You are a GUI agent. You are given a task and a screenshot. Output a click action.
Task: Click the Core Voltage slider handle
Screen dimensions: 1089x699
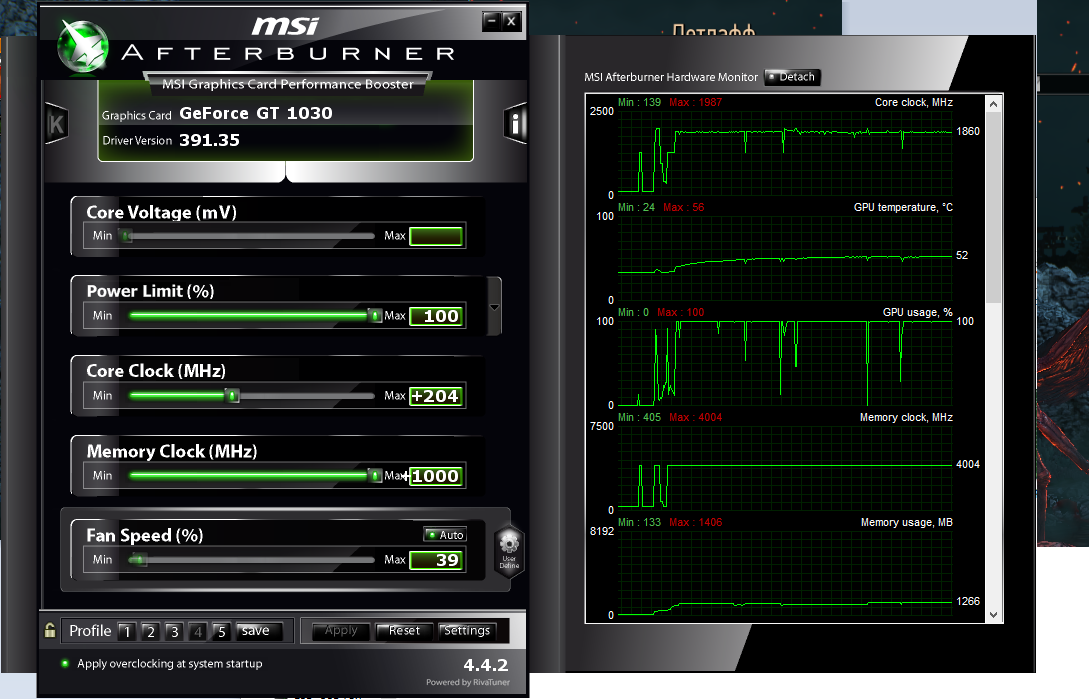[x=126, y=236]
